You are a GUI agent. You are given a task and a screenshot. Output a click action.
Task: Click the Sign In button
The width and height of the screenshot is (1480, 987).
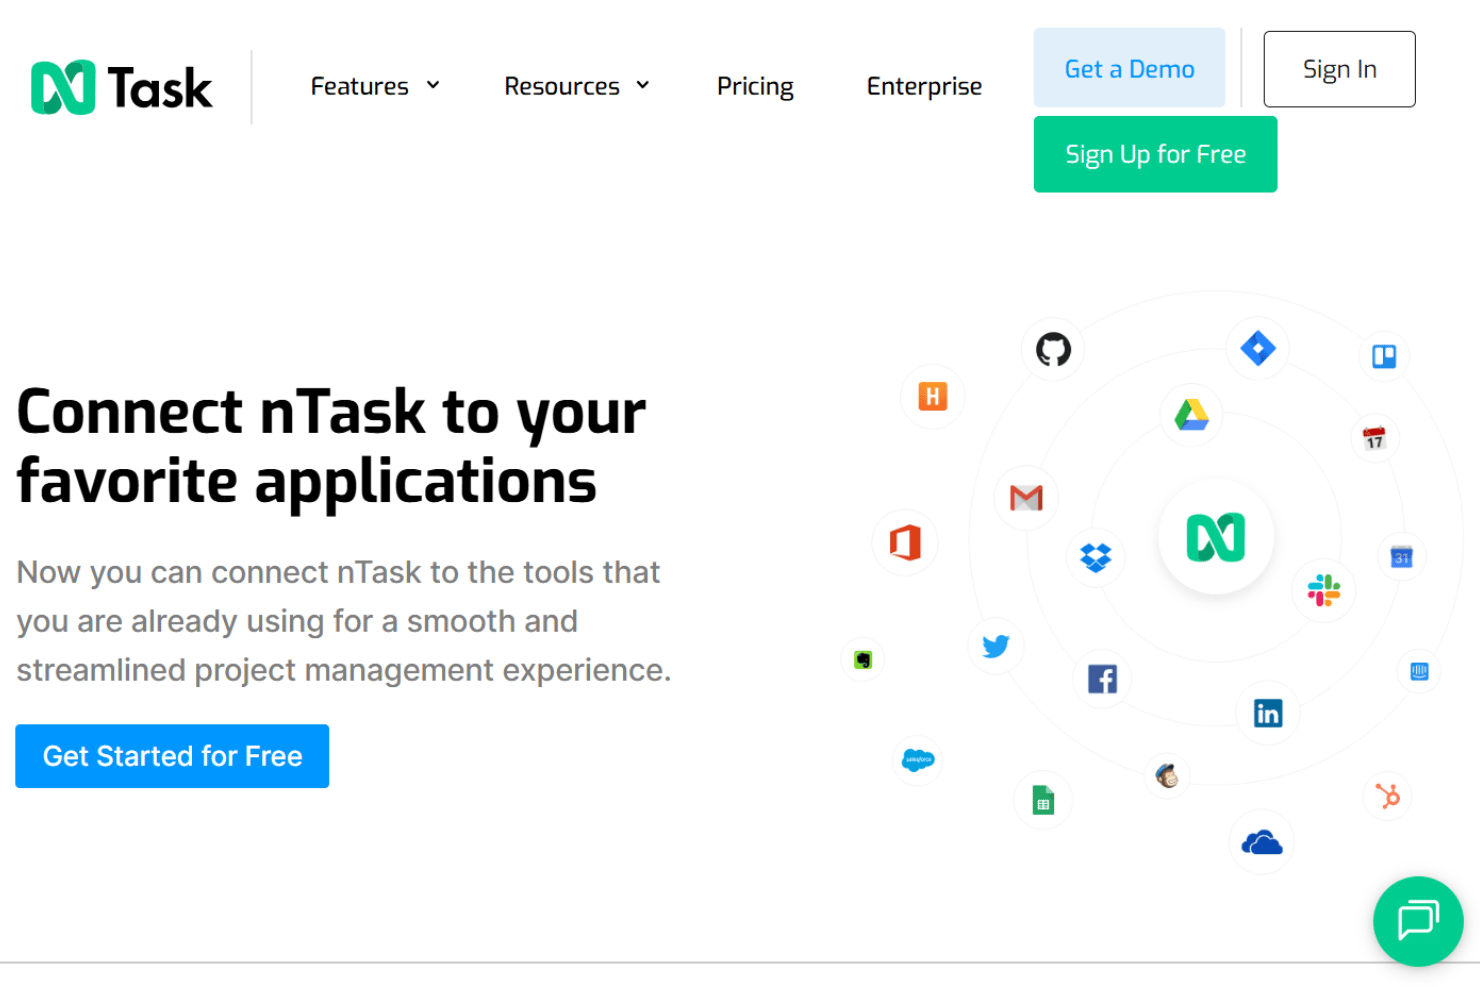[1339, 69]
